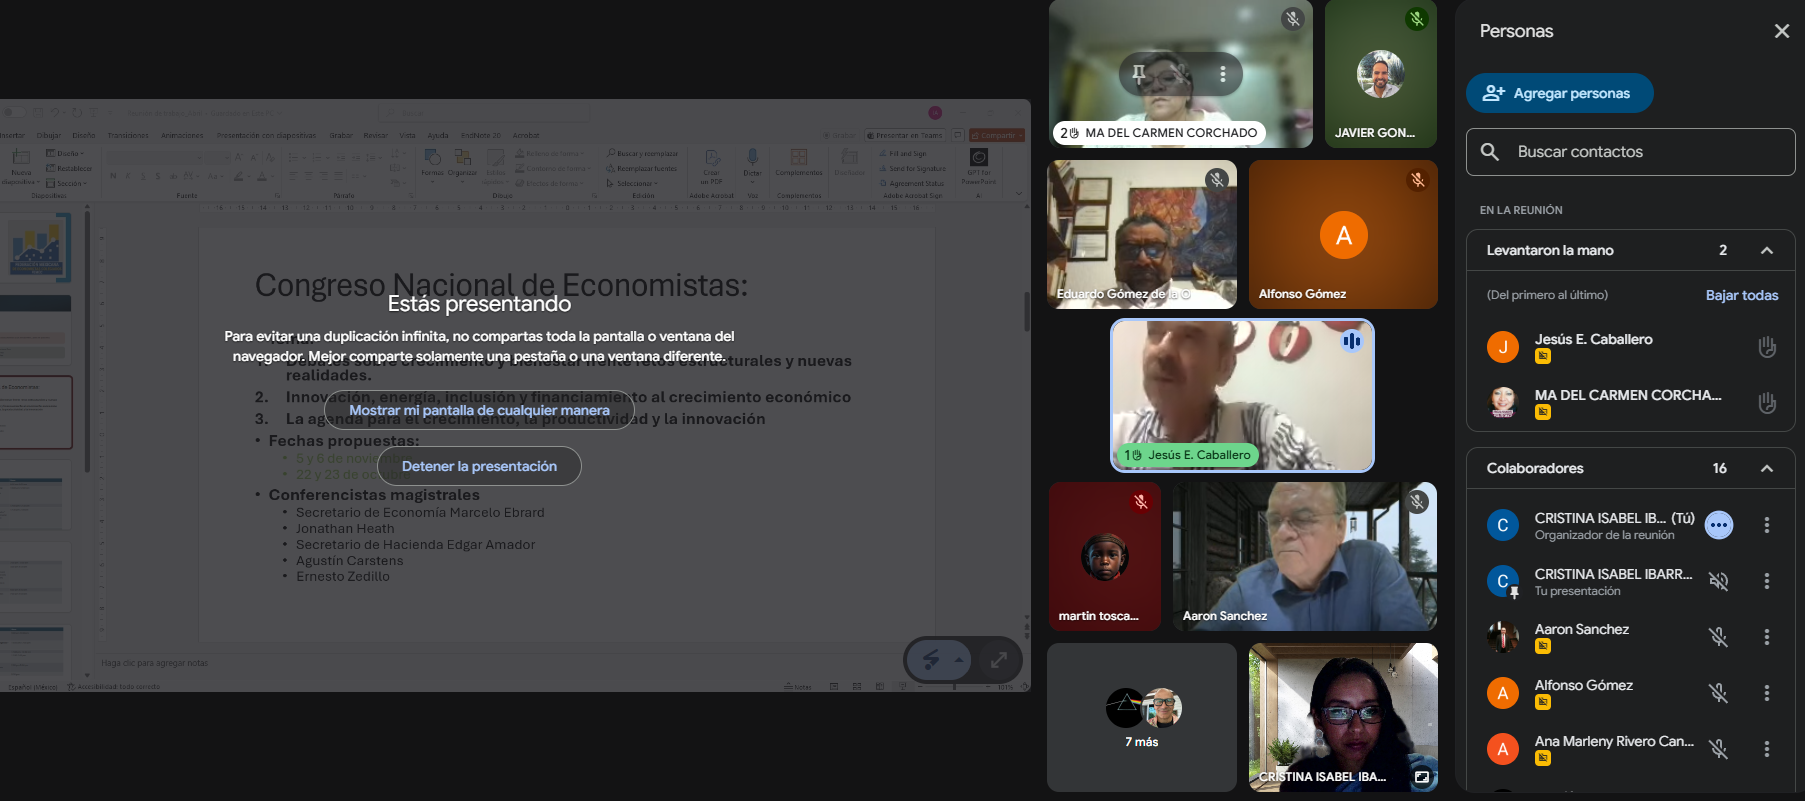The height and width of the screenshot is (801, 1805).
Task: Open more options for Alfonso Gómez
Action: (1767, 693)
